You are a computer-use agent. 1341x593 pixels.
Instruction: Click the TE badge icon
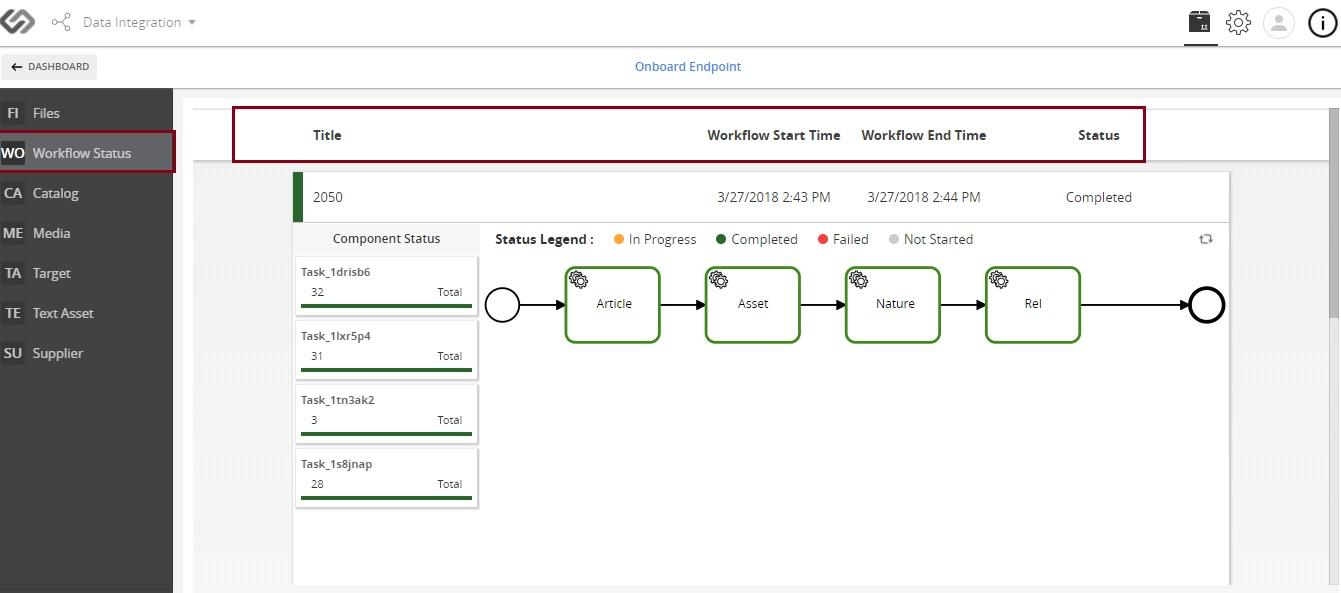pos(13,313)
